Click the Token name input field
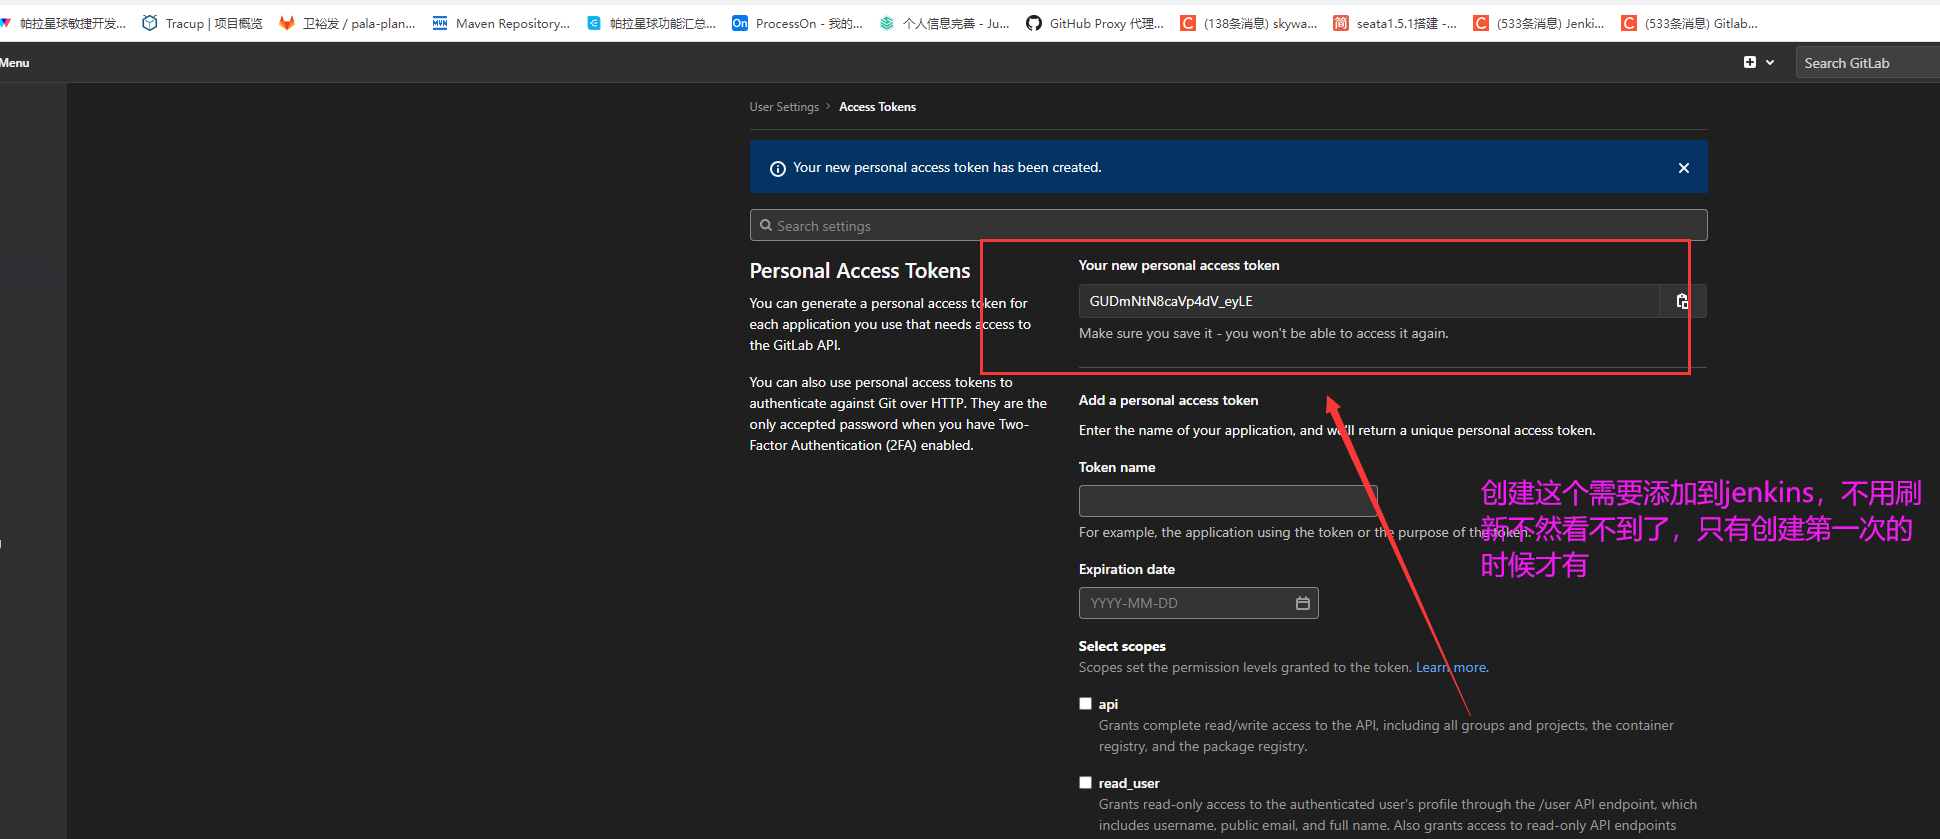This screenshot has width=1940, height=839. coord(1228,501)
